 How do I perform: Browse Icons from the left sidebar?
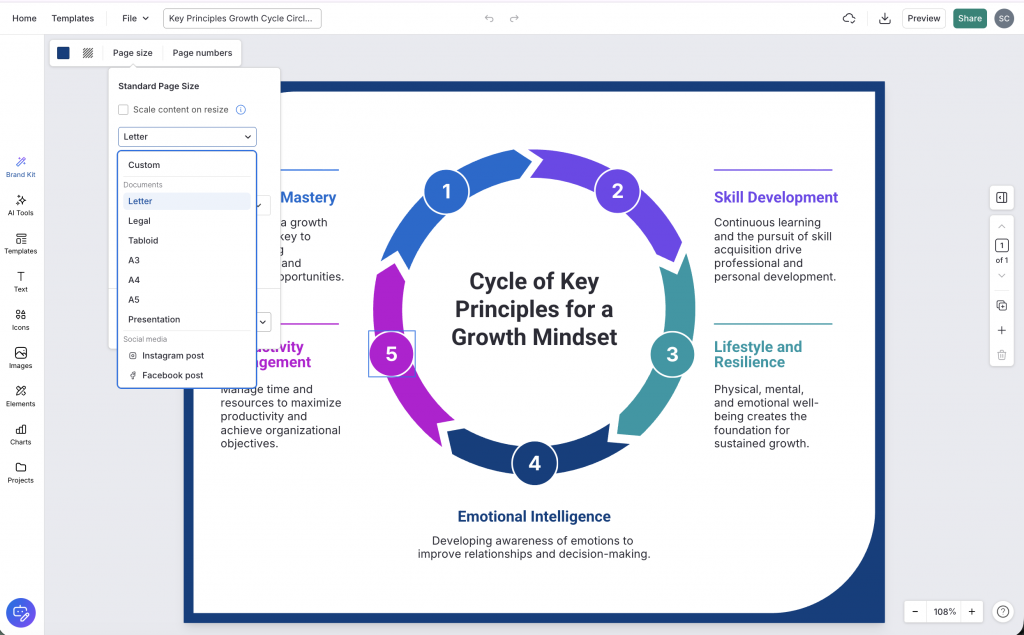(20, 318)
